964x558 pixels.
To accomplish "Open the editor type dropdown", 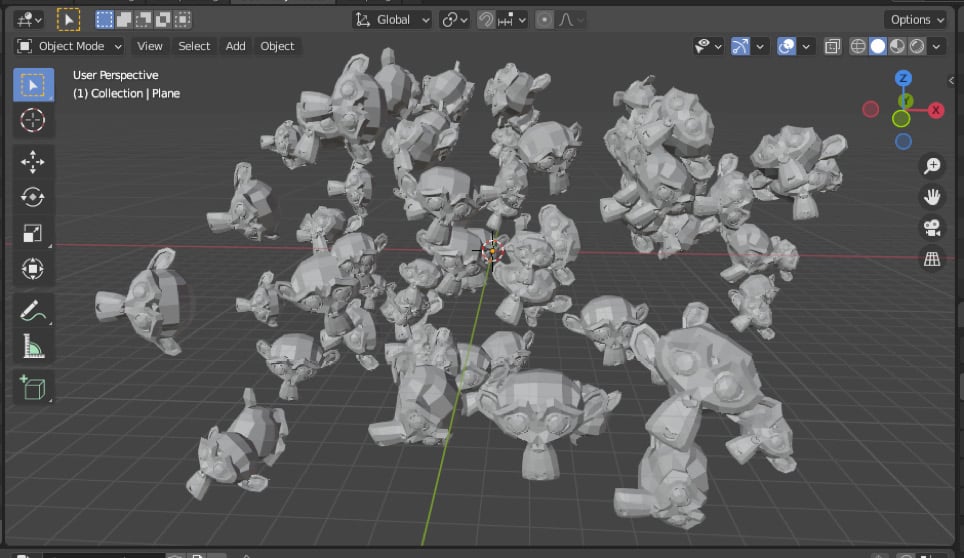I will (x=29, y=20).
